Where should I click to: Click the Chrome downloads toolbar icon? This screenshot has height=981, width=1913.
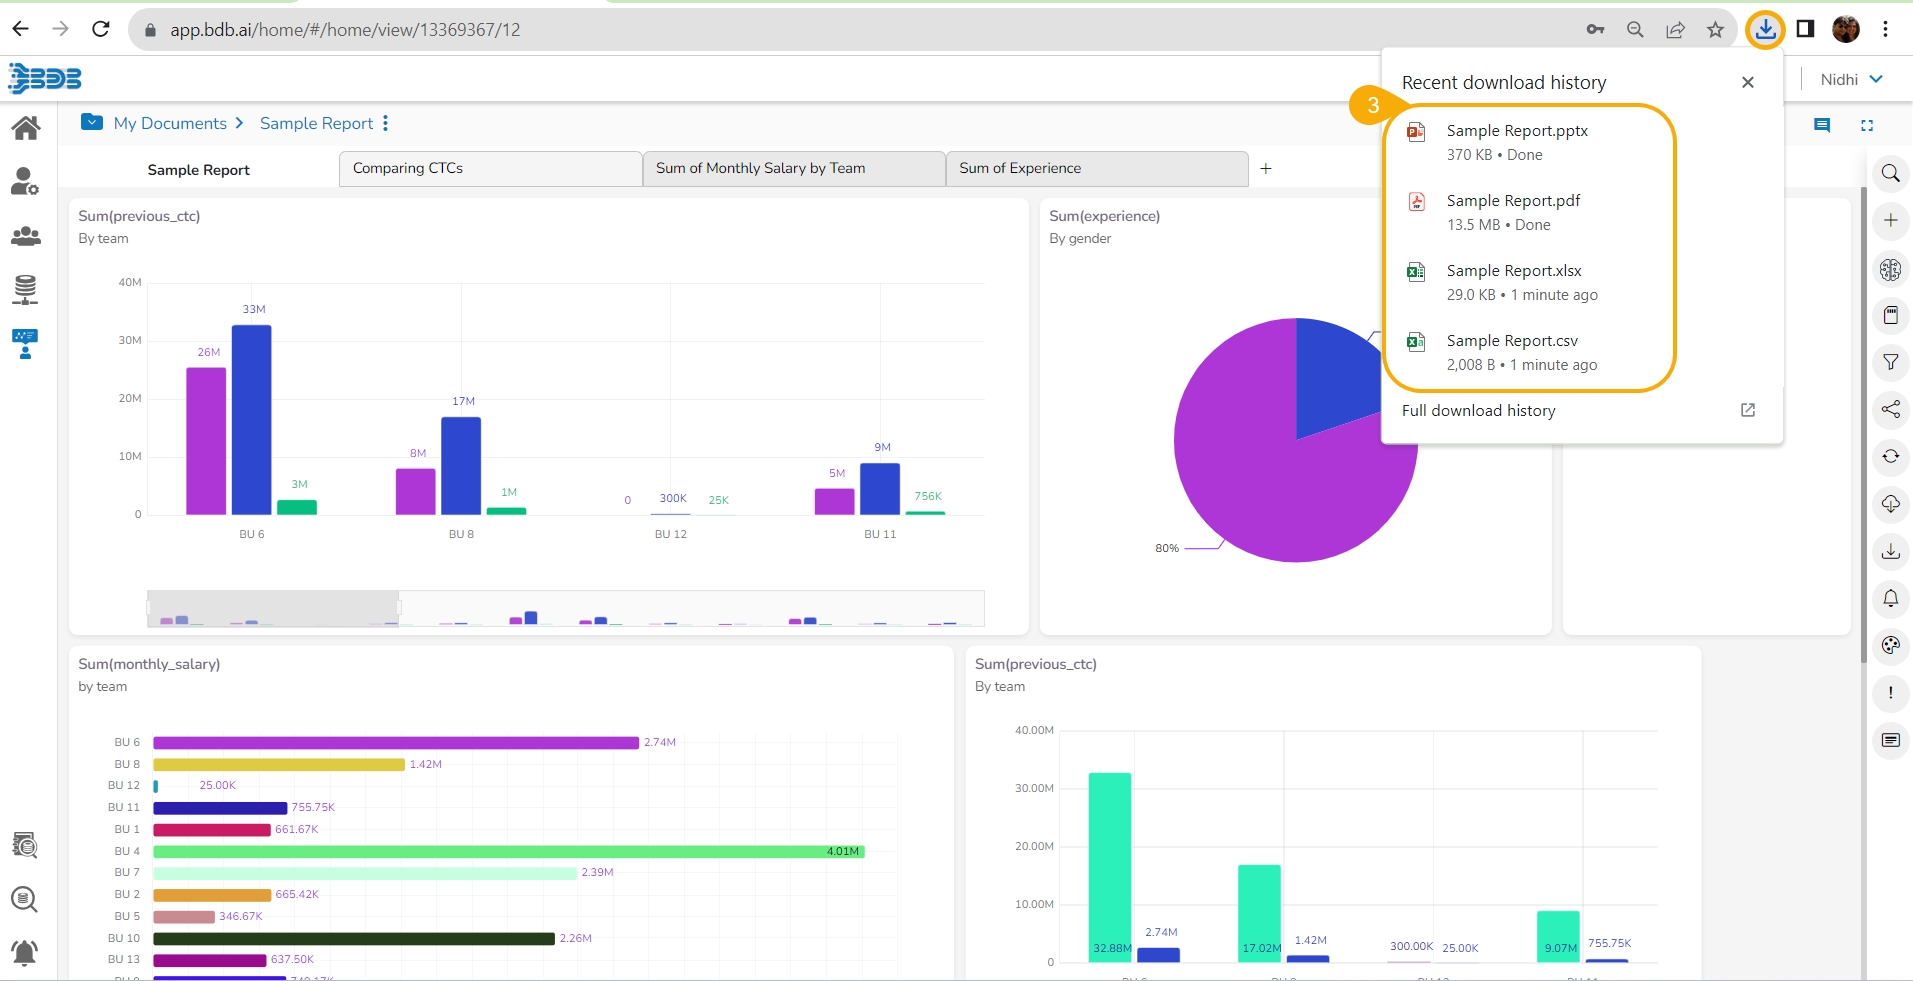click(x=1765, y=29)
